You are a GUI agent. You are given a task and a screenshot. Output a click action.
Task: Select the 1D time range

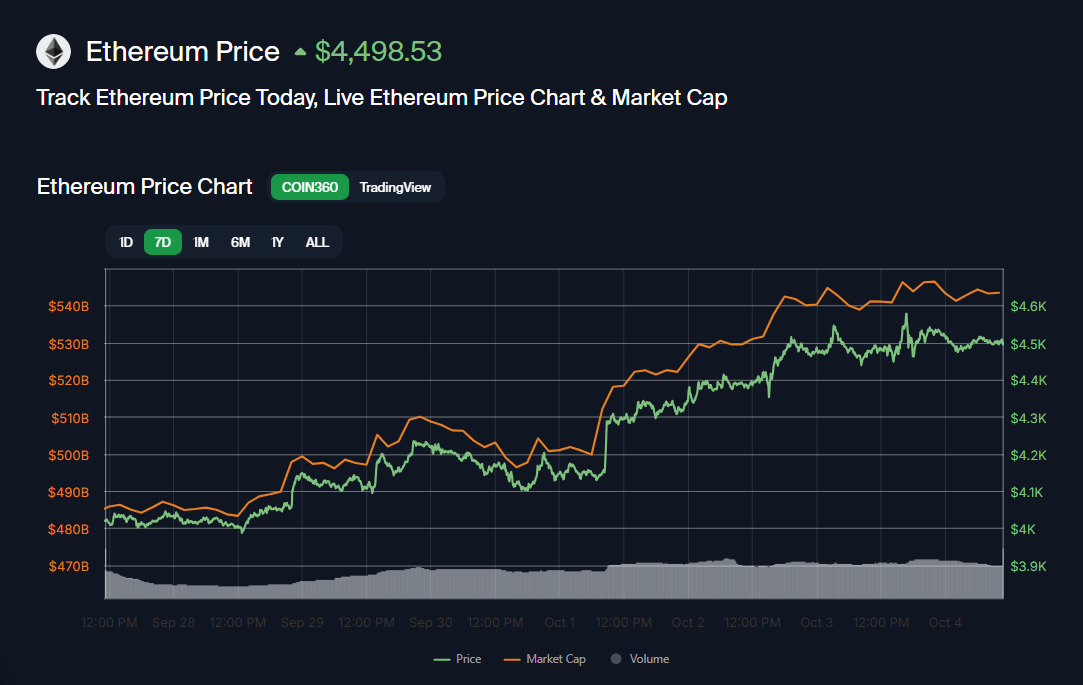tap(126, 242)
